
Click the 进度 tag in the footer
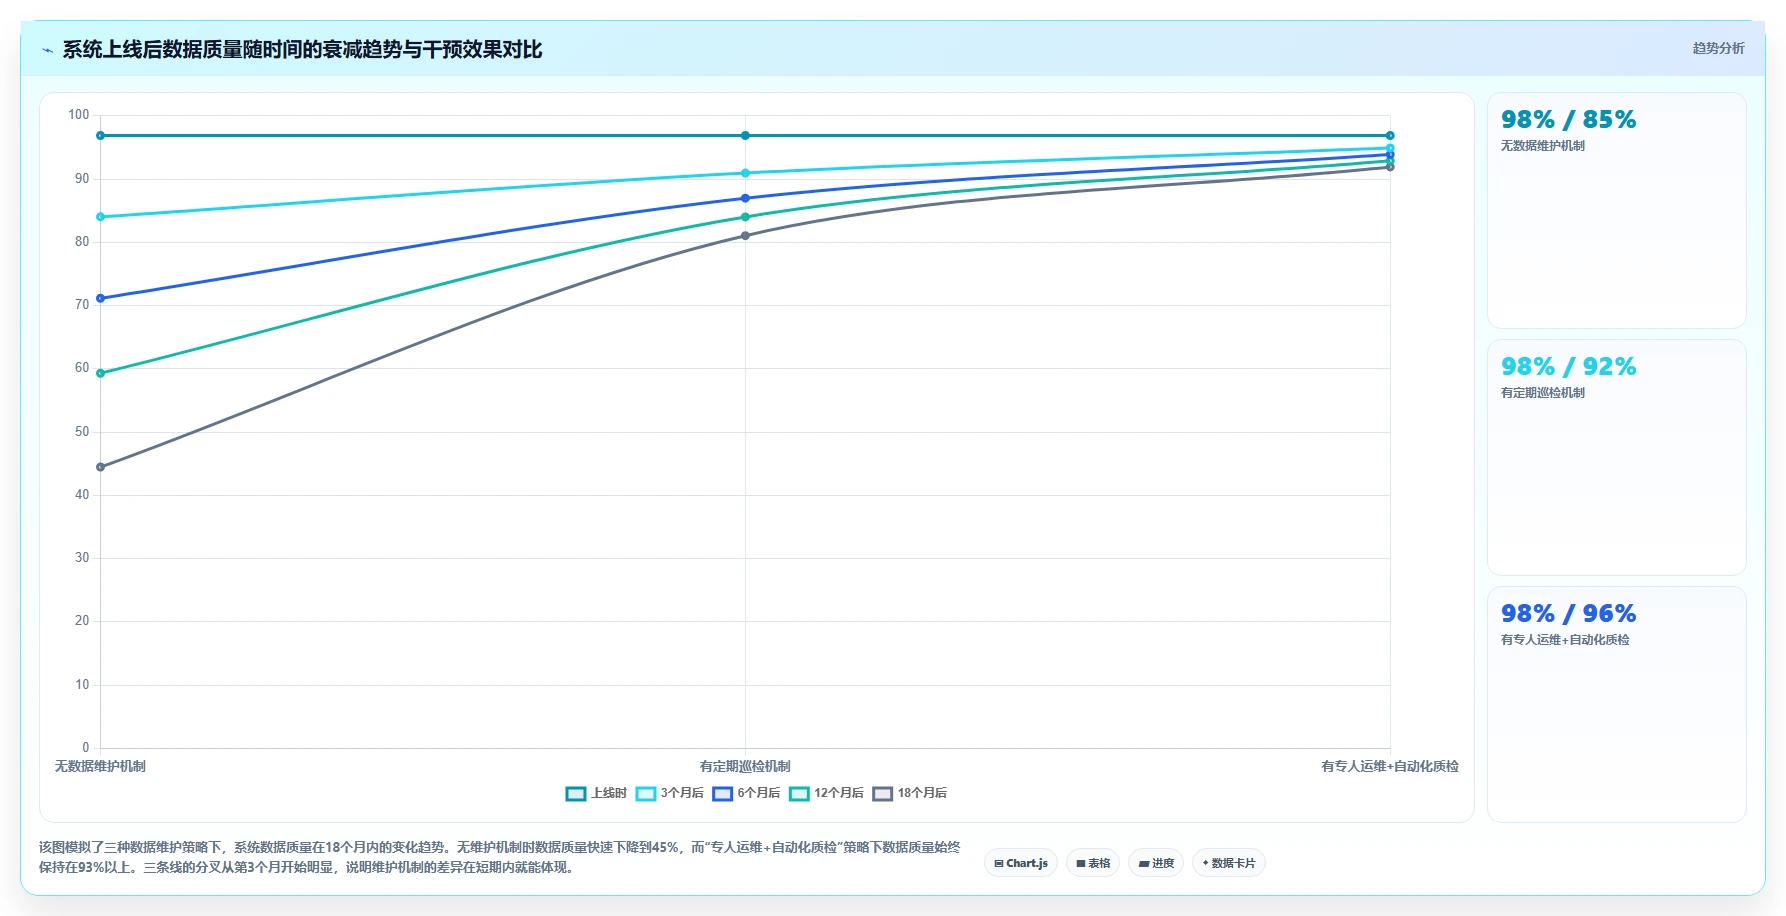(x=1156, y=863)
